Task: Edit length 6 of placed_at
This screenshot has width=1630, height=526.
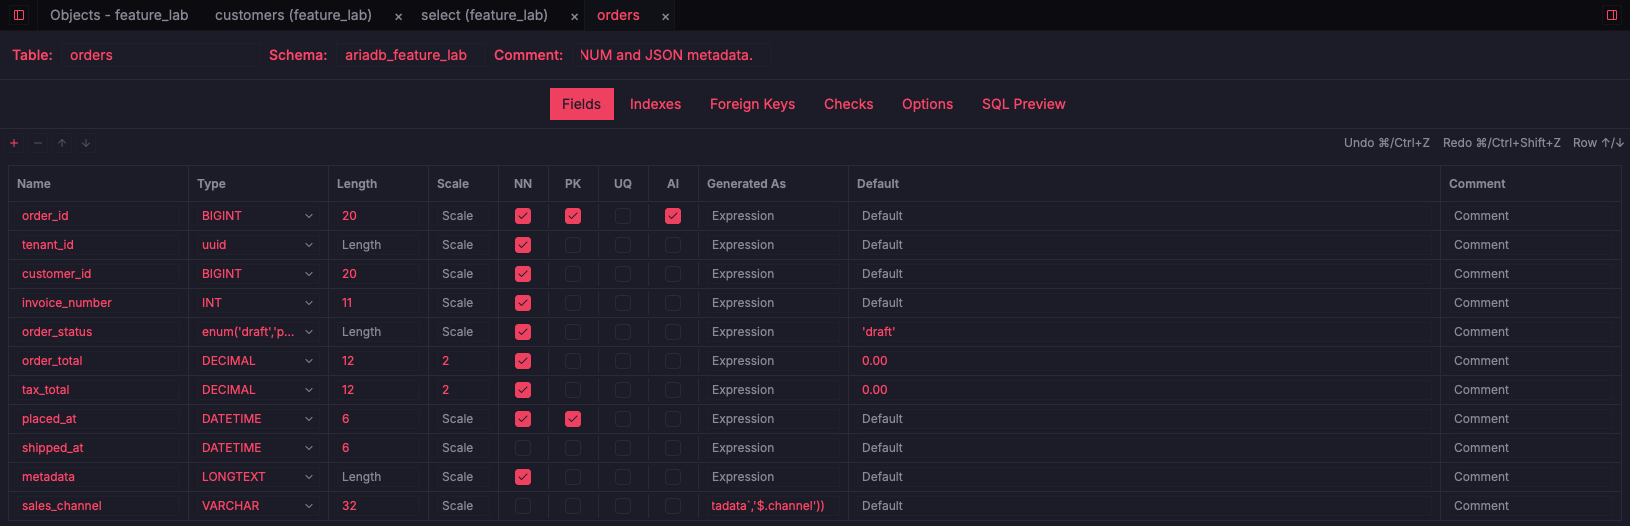Action: 378,419
